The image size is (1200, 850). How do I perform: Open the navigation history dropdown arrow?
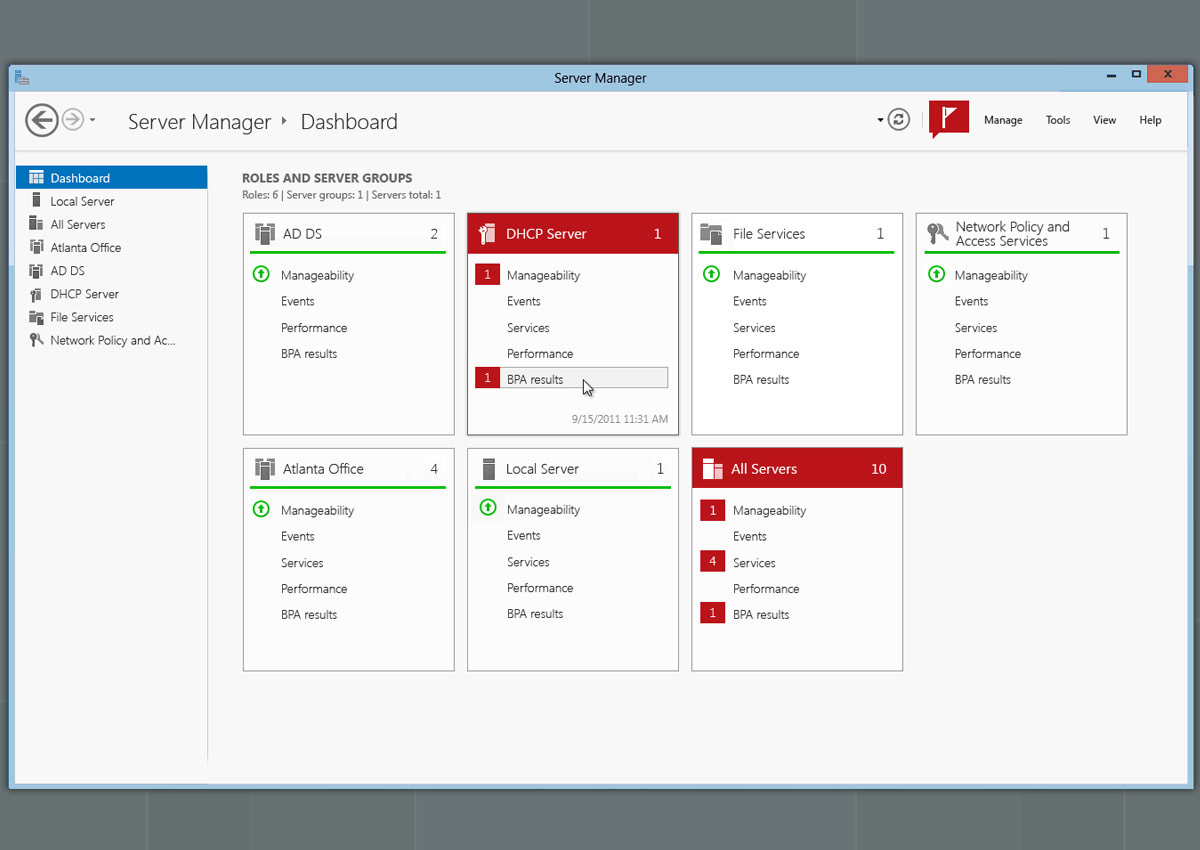(92, 121)
